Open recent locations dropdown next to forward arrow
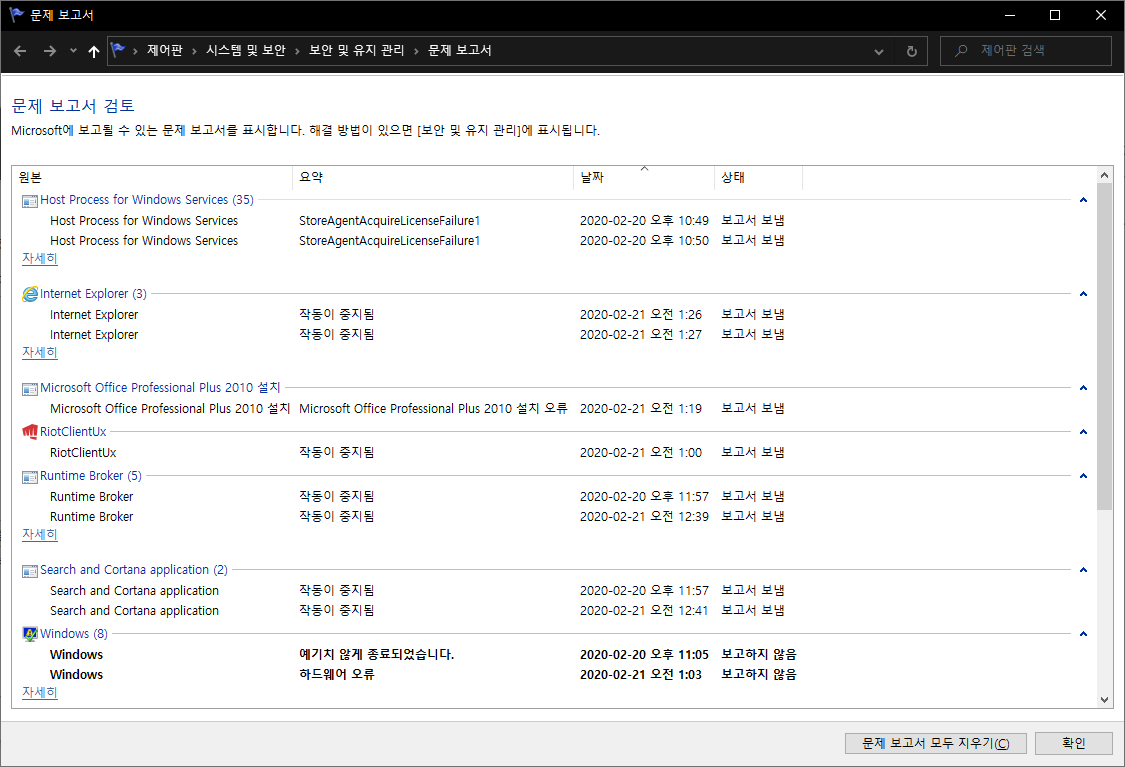This screenshot has height=767, width=1125. 73,51
